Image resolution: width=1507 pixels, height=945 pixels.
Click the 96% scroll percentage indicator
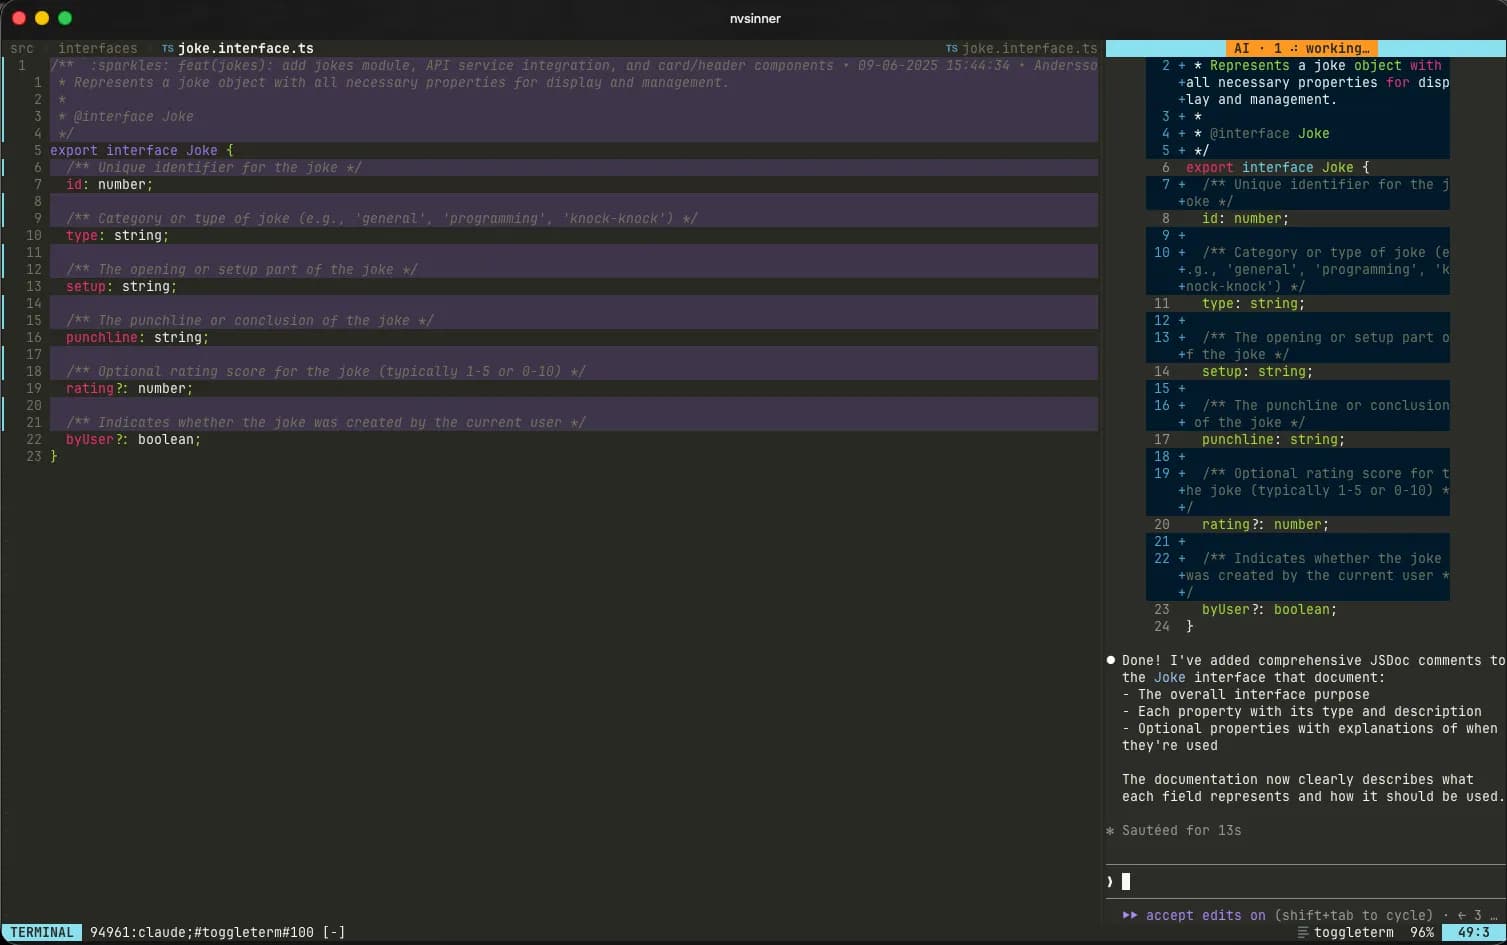(x=1422, y=932)
